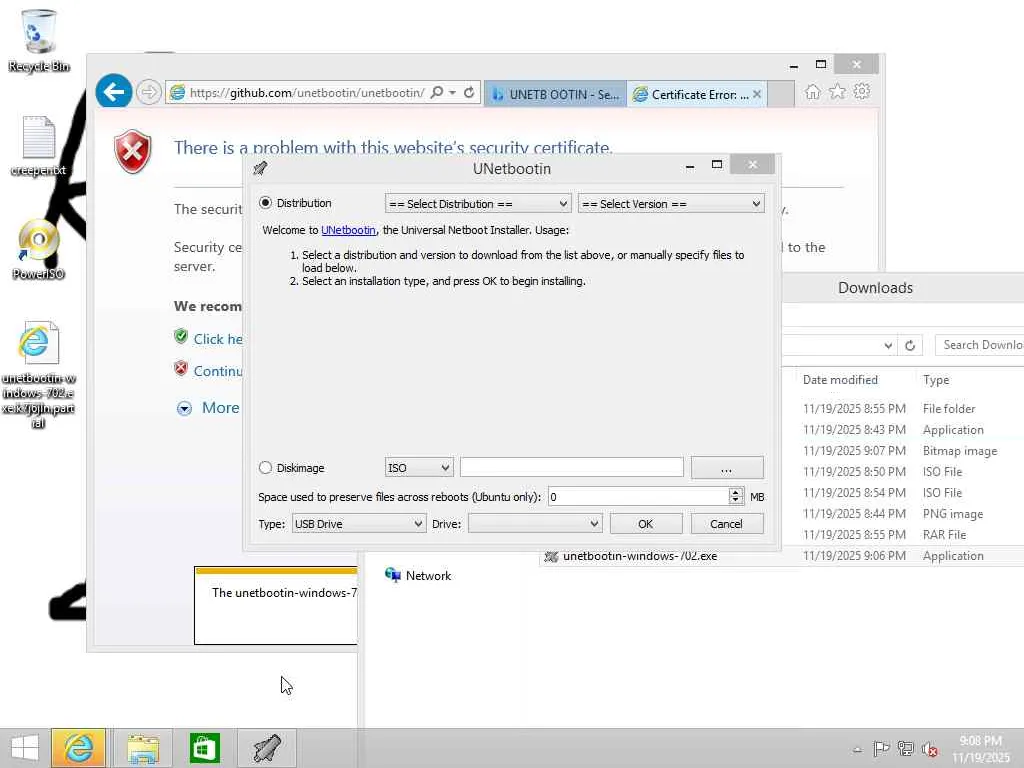Click the Internet Explorer back arrow
This screenshot has width=1024, height=768.
[x=114, y=92]
